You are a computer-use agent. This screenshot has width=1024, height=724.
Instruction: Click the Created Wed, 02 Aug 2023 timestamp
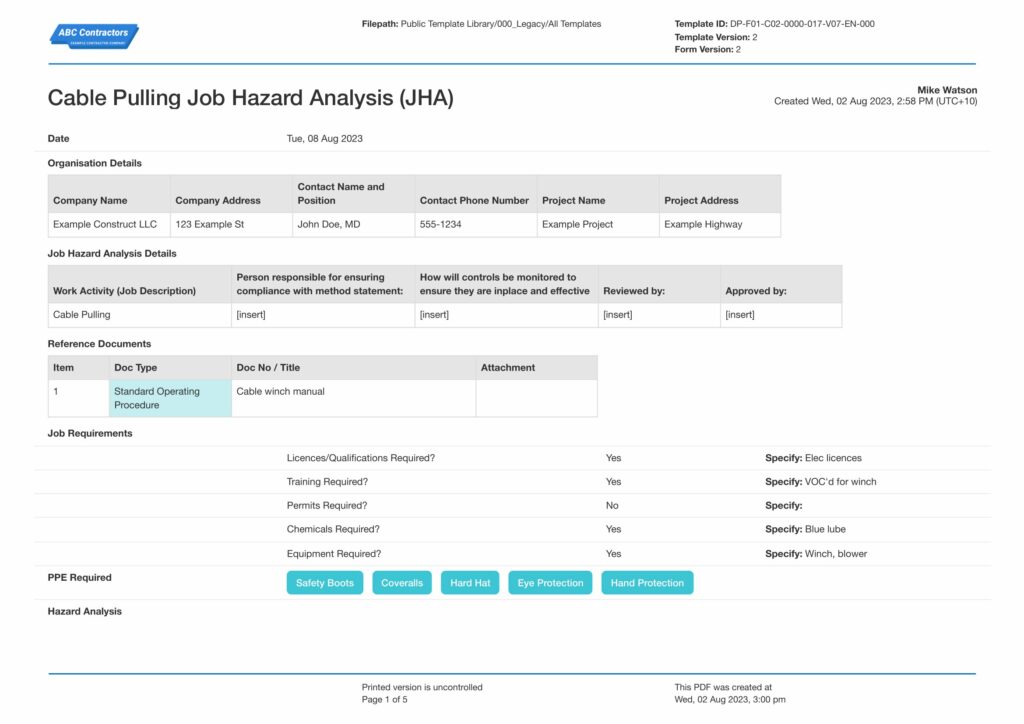coord(876,101)
